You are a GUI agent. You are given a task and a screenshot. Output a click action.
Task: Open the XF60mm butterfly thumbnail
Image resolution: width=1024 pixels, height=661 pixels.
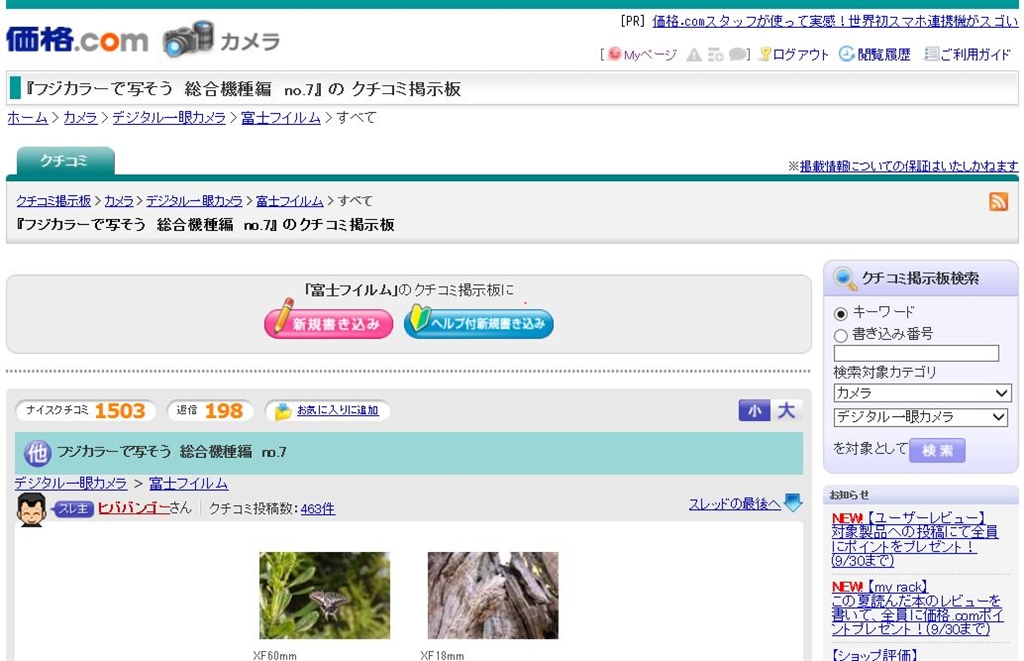click(x=325, y=596)
